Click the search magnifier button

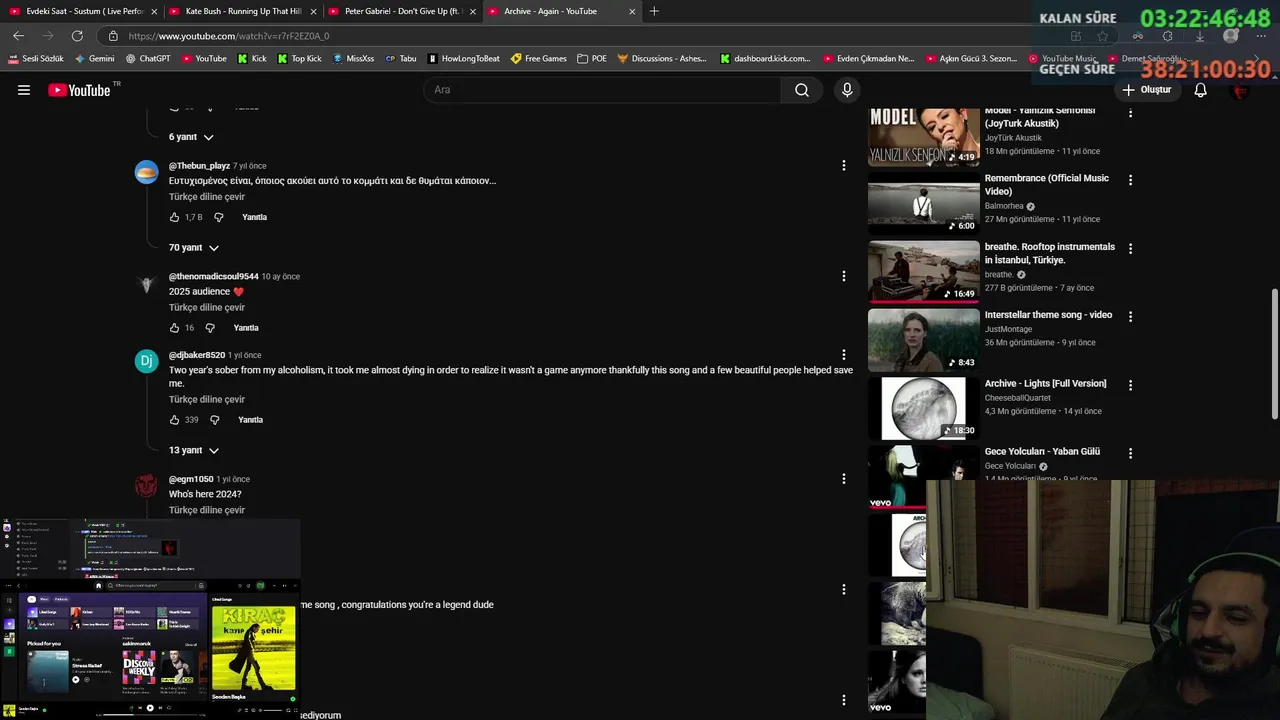point(802,90)
